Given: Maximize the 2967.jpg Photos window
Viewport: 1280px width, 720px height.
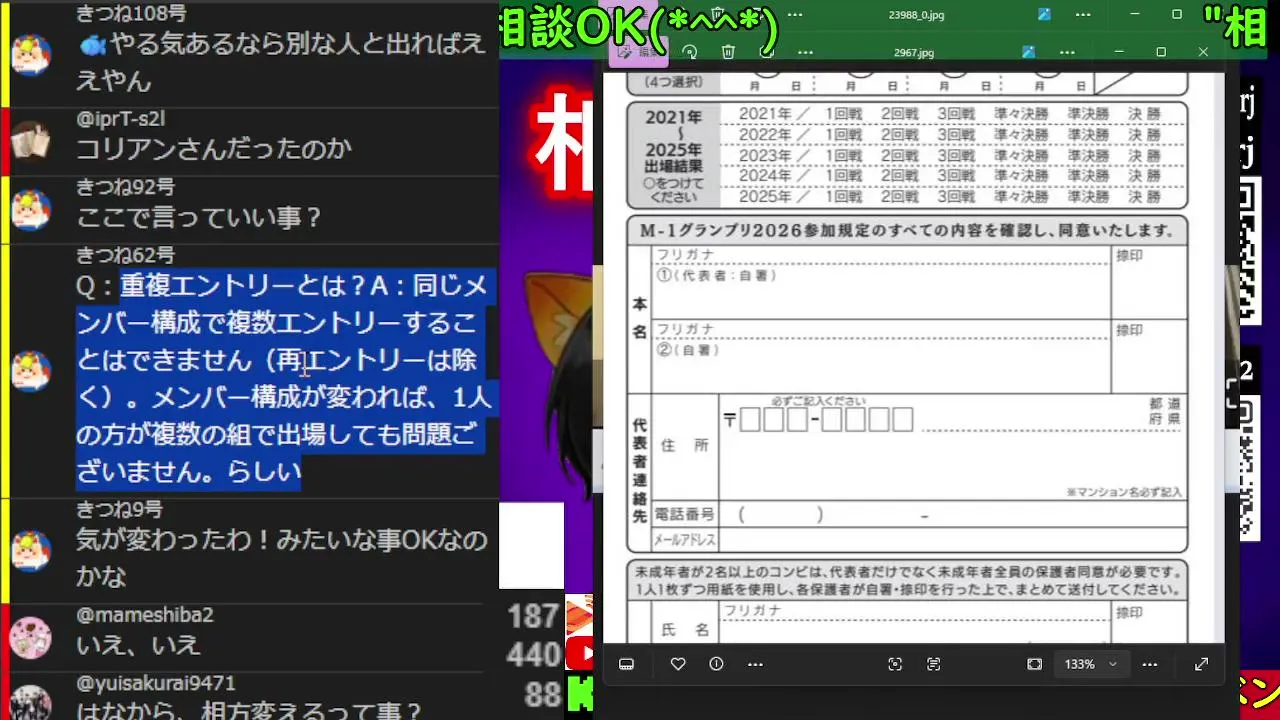Looking at the screenshot, I should (x=1161, y=52).
